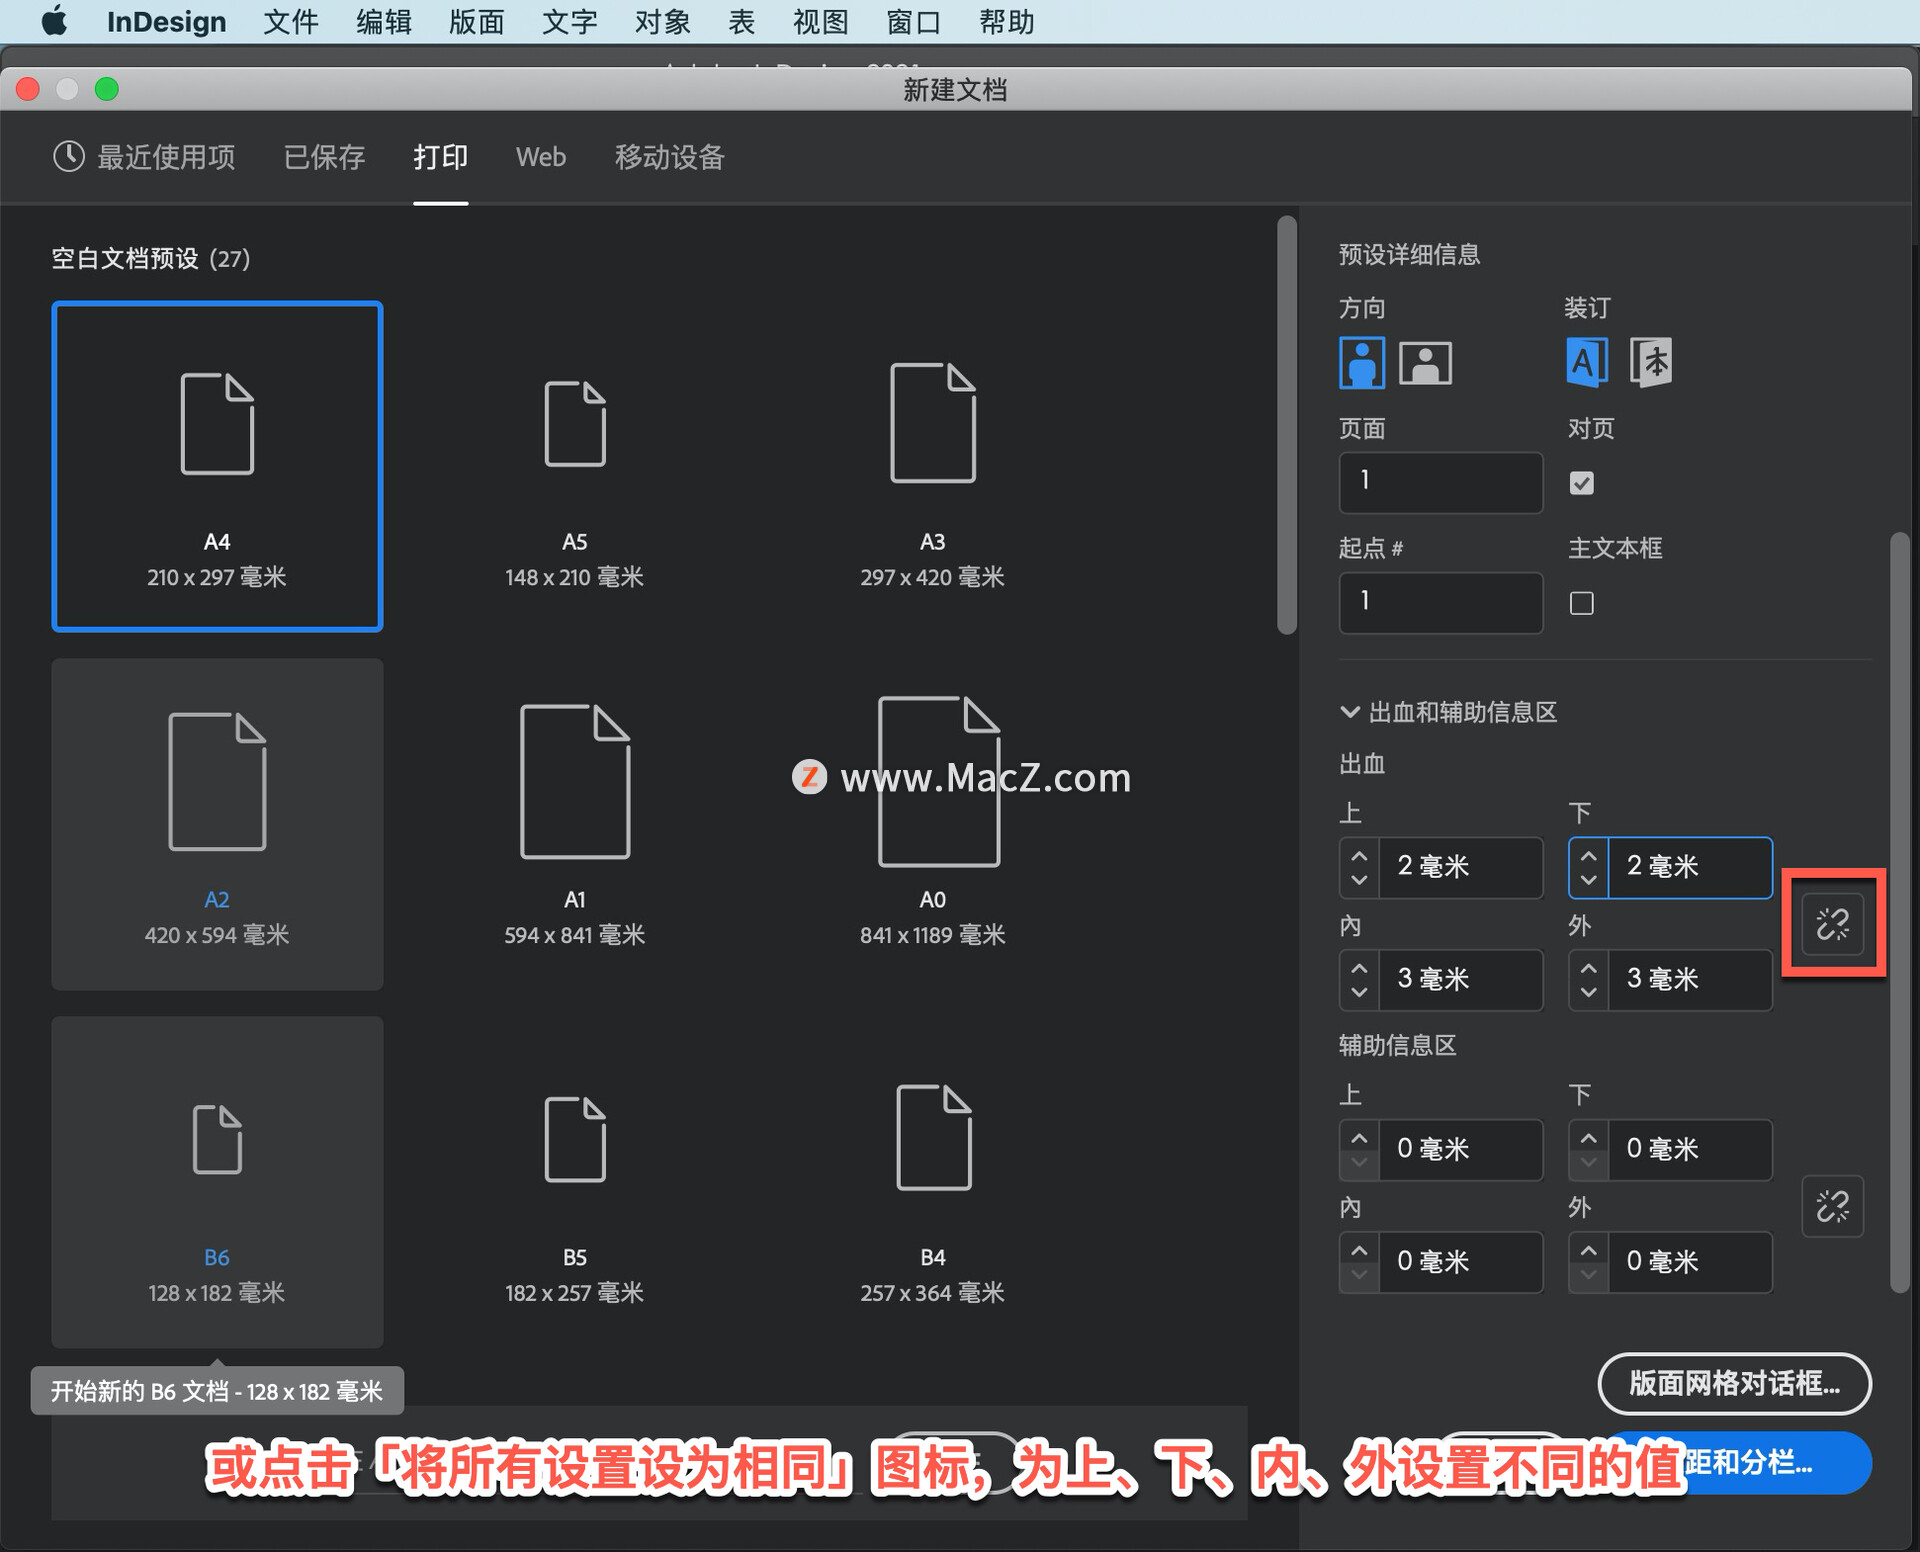This screenshot has height=1552, width=1920.
Task: Click the slug link settings chain icon
Action: click(x=1832, y=1206)
